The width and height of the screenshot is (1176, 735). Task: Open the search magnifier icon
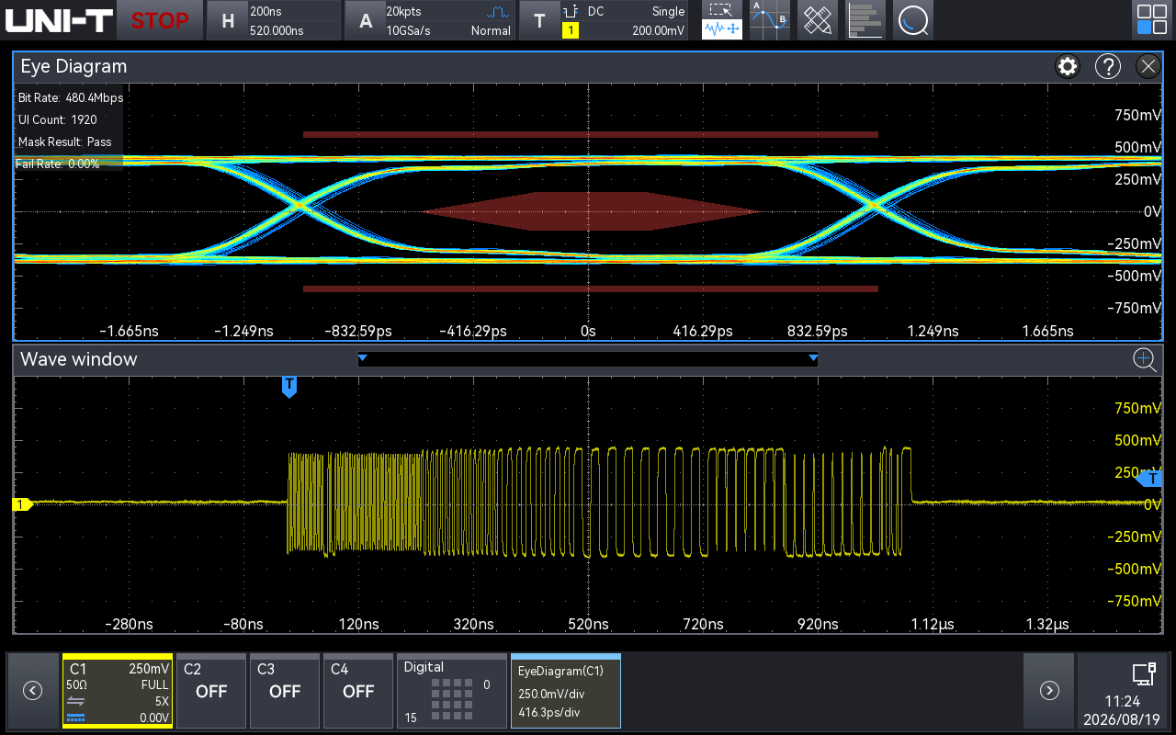pos(913,20)
